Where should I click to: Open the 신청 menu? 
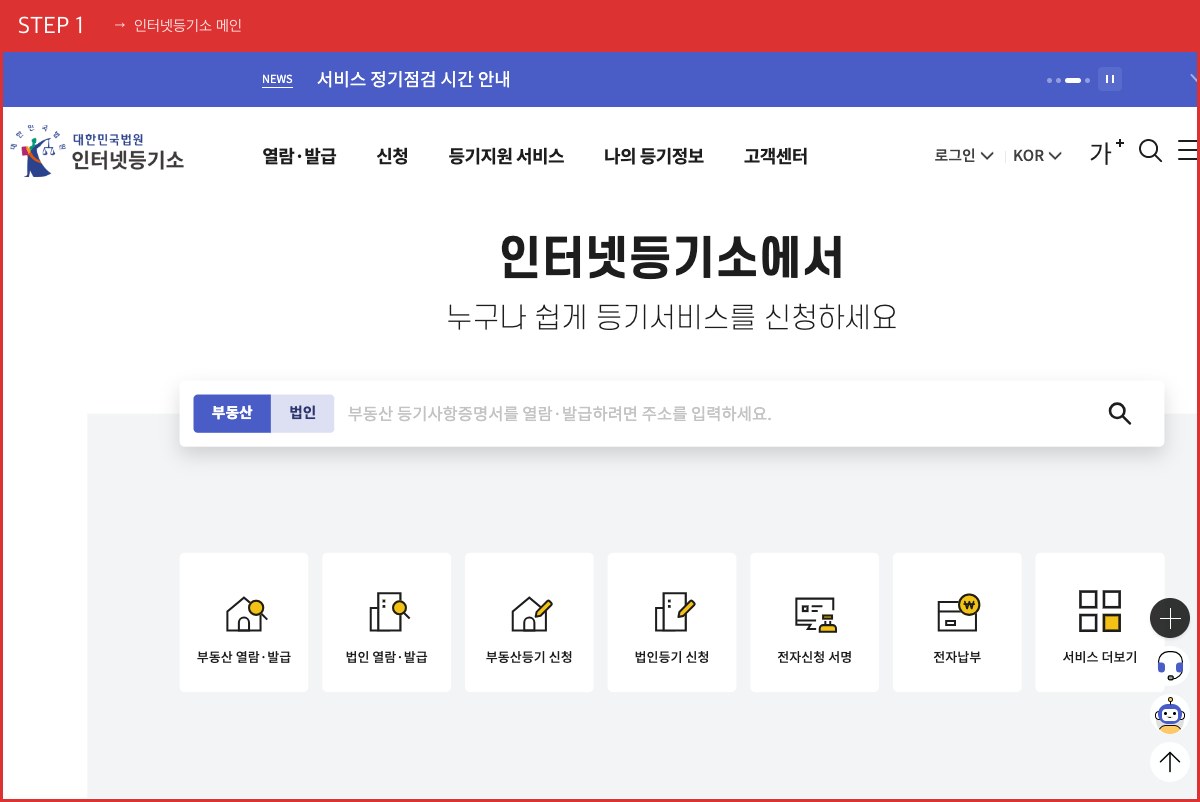tap(393, 156)
